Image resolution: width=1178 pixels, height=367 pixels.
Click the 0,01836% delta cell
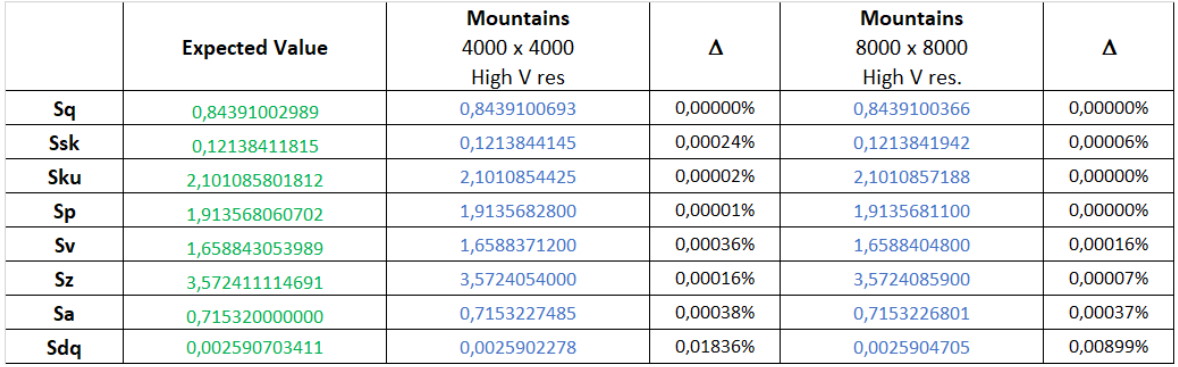coord(714,347)
